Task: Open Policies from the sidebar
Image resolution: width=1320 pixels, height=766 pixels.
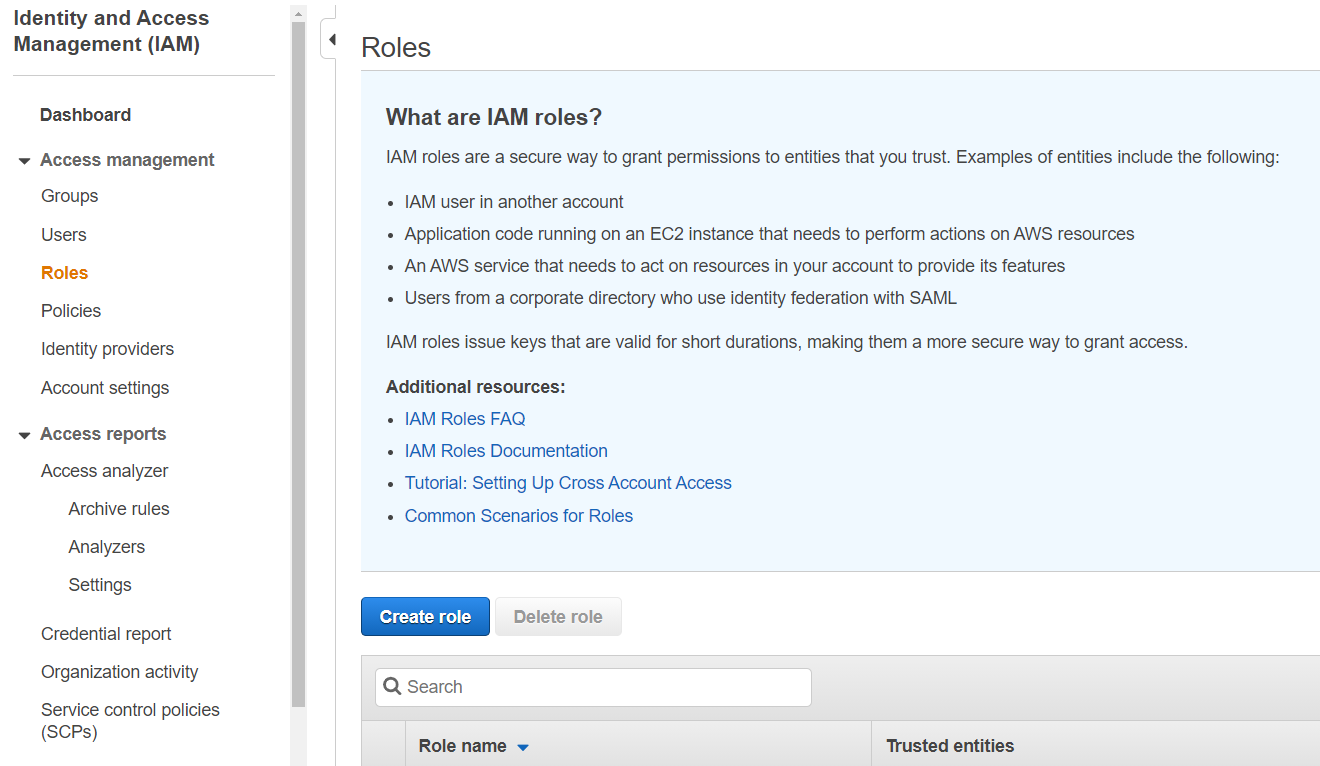Action: (x=70, y=311)
